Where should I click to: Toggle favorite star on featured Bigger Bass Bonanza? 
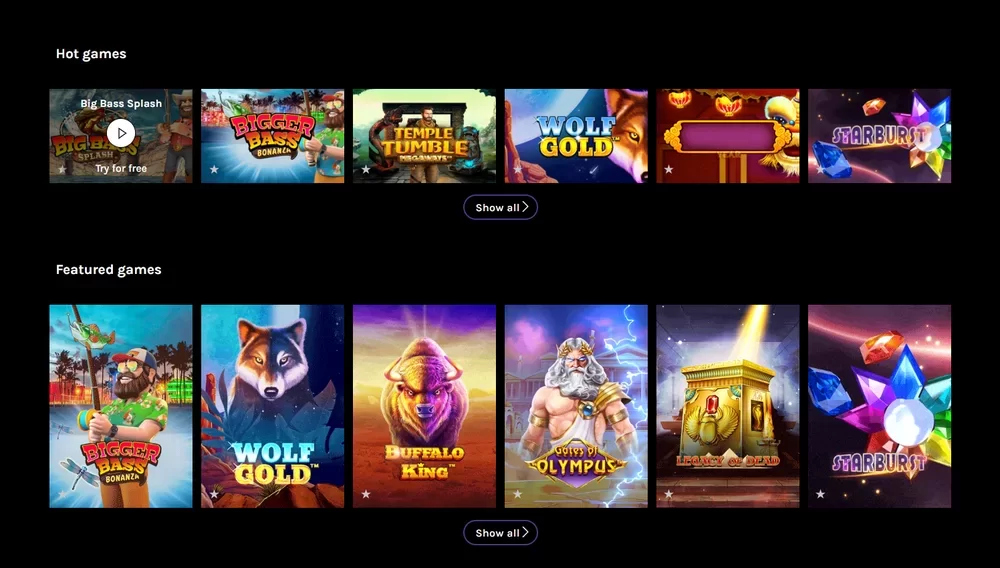pos(62,494)
